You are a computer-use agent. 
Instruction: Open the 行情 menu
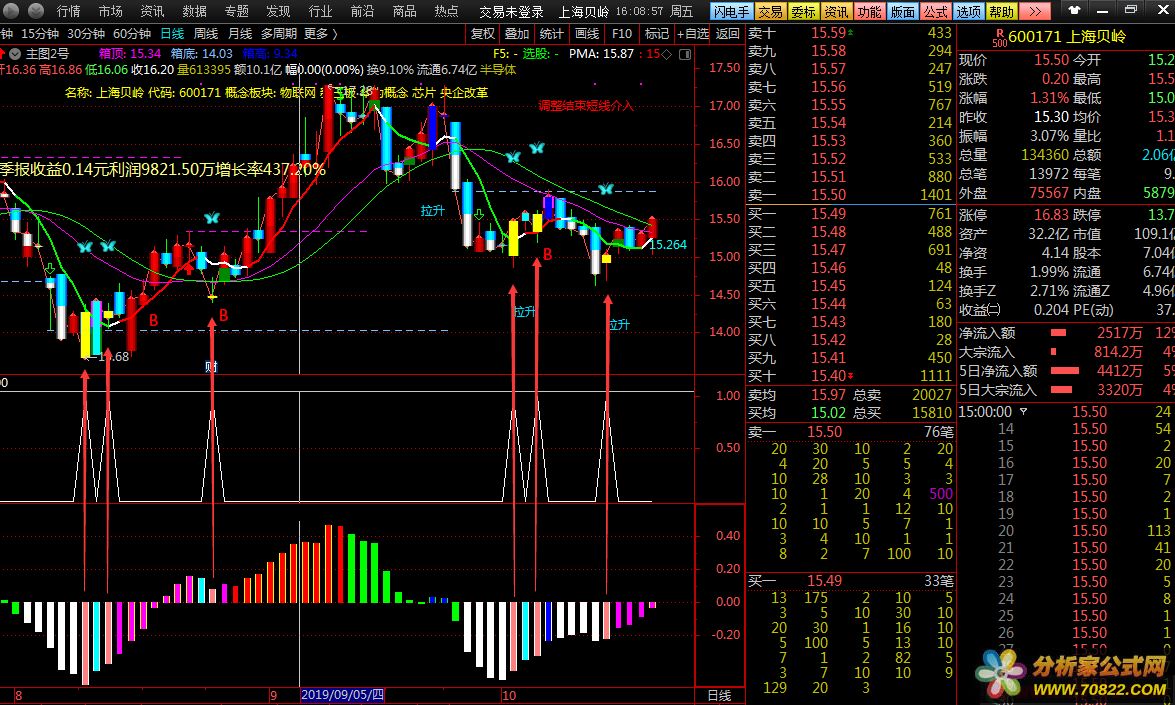tap(68, 11)
